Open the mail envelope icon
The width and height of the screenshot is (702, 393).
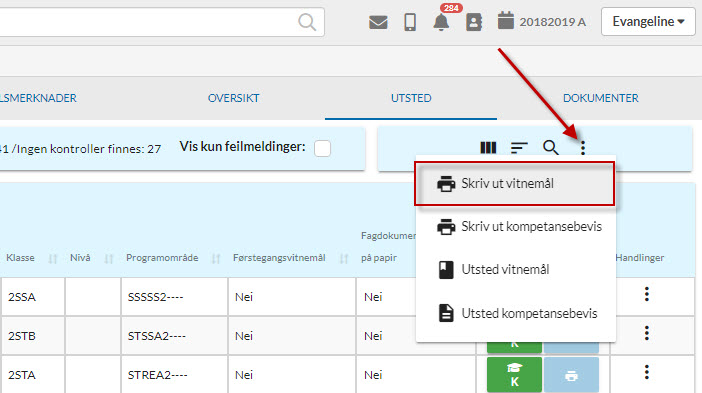[378, 22]
